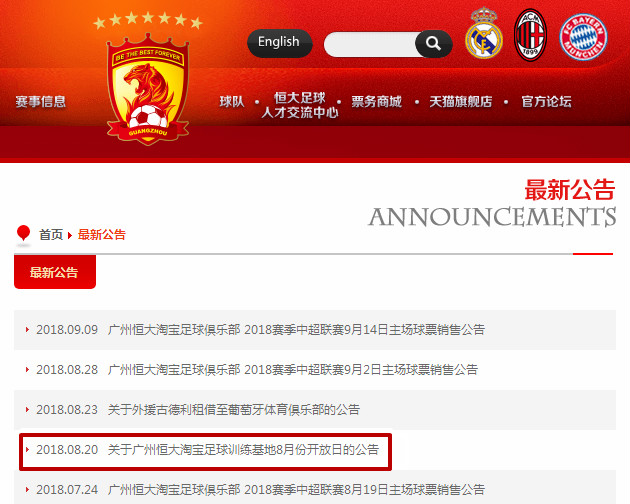The image size is (630, 504).
Task: Open the FC Bayern München crest link
Action: (x=583, y=37)
